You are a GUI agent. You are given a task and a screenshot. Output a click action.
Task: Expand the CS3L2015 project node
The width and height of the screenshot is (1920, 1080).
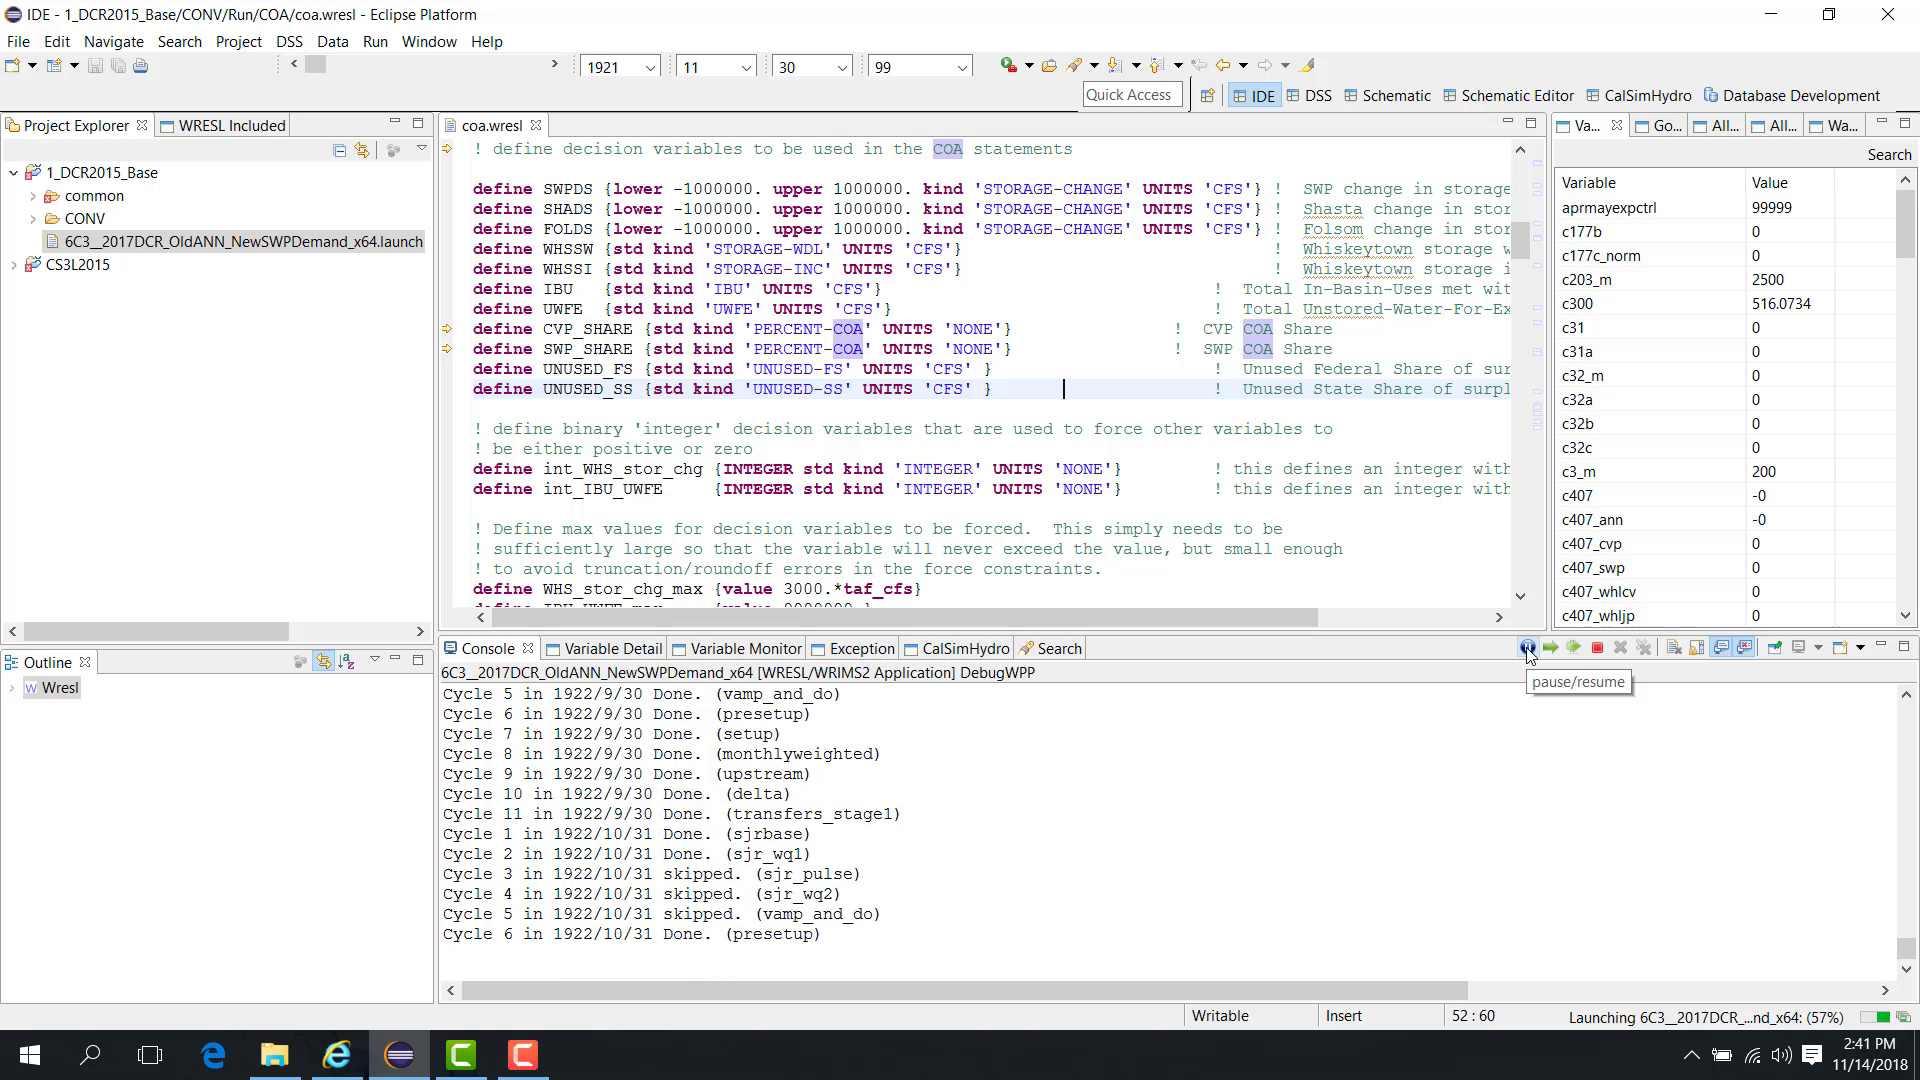click(13, 265)
